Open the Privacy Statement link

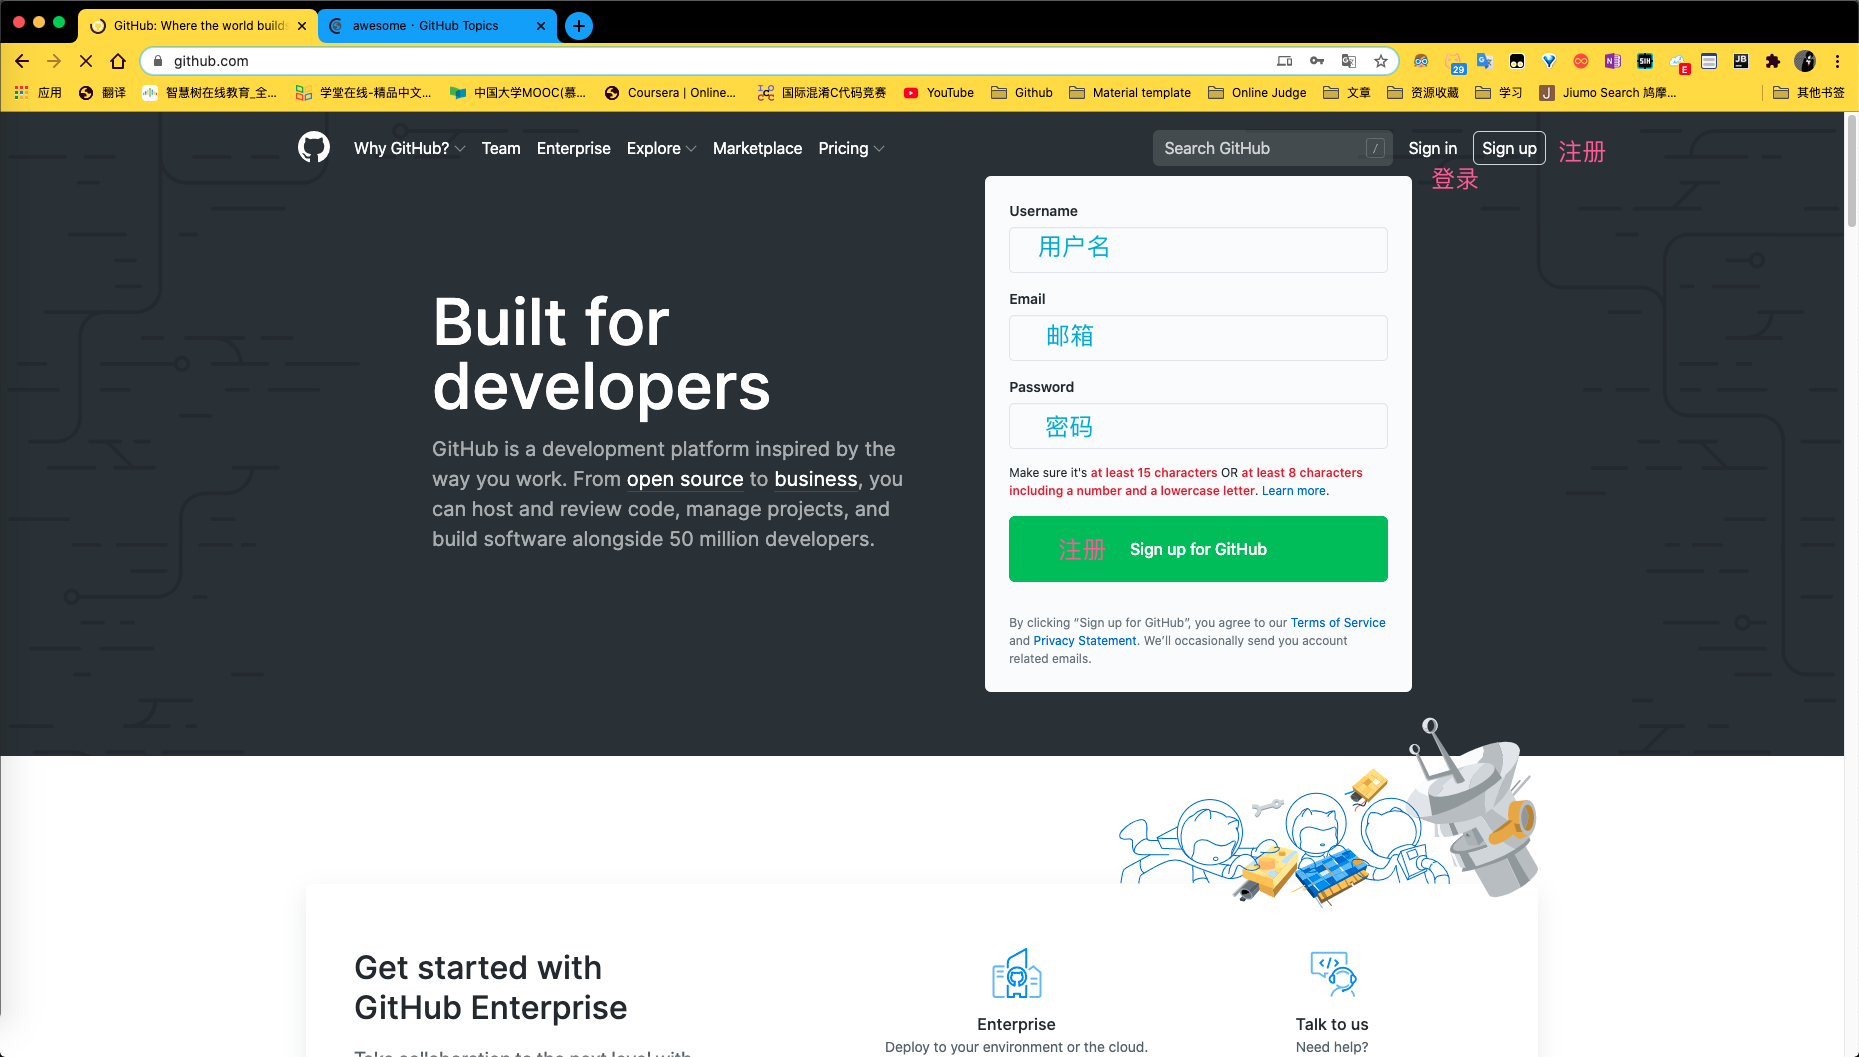[x=1085, y=641]
